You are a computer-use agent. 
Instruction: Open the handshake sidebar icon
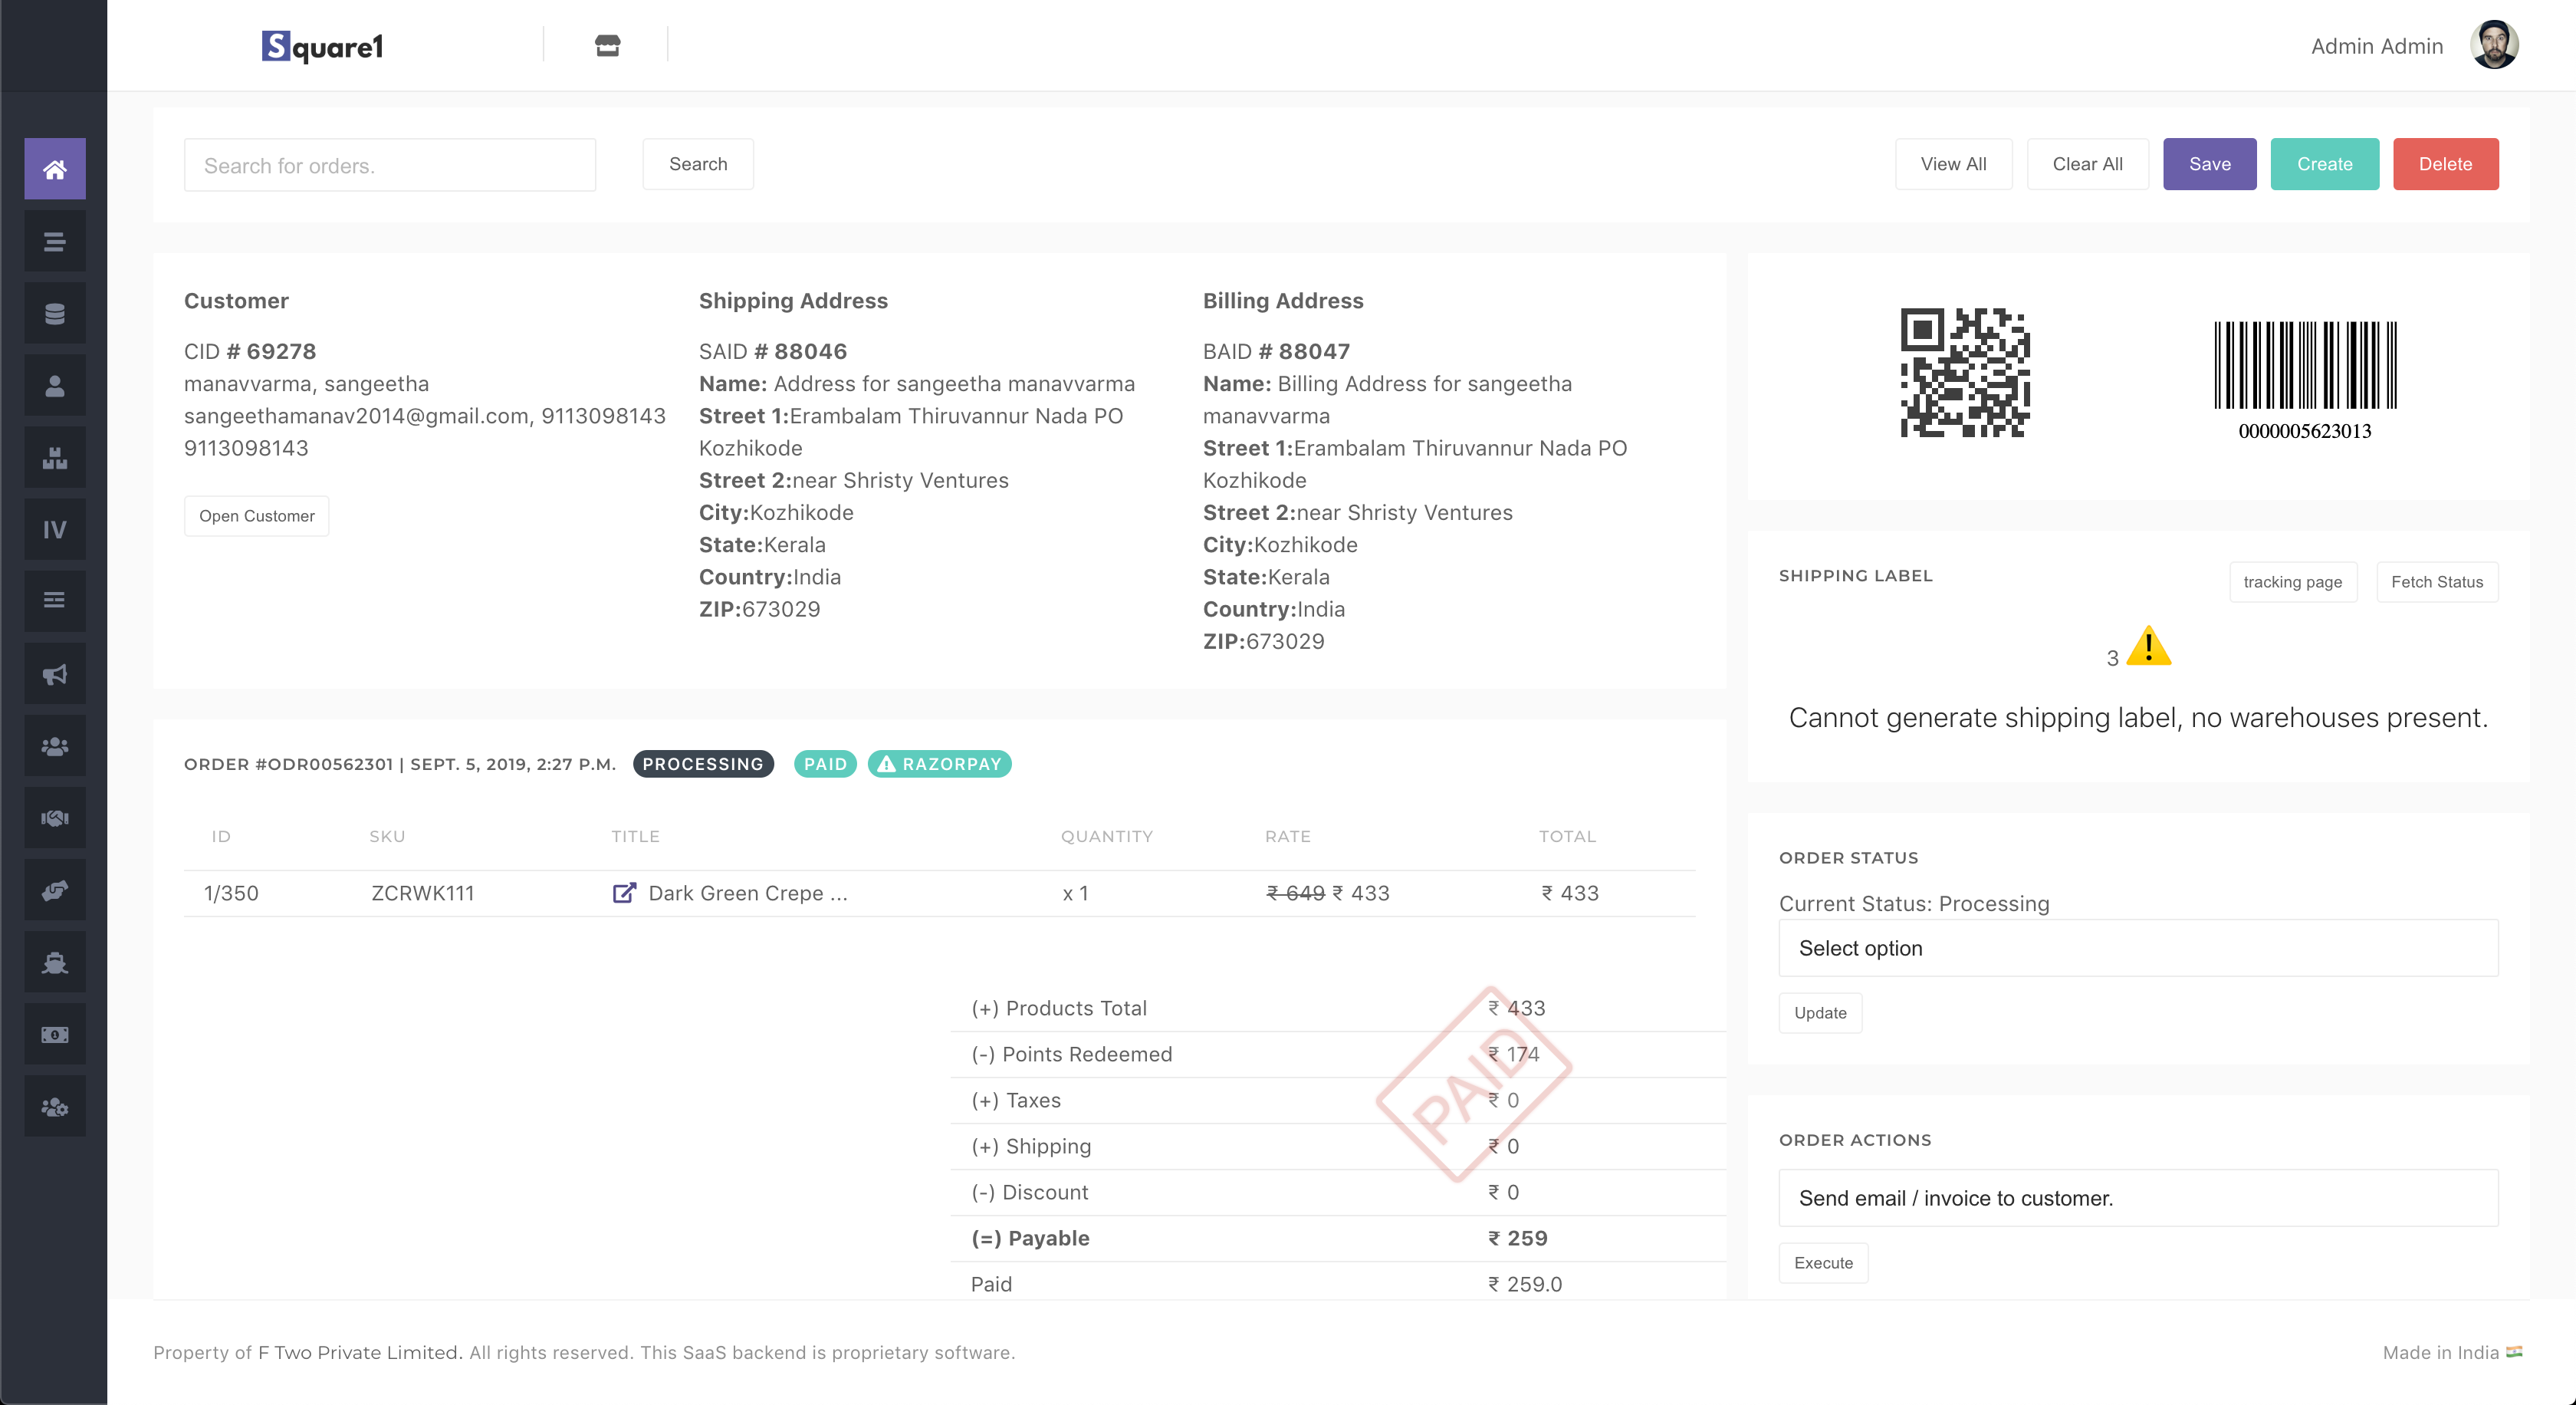[55, 818]
